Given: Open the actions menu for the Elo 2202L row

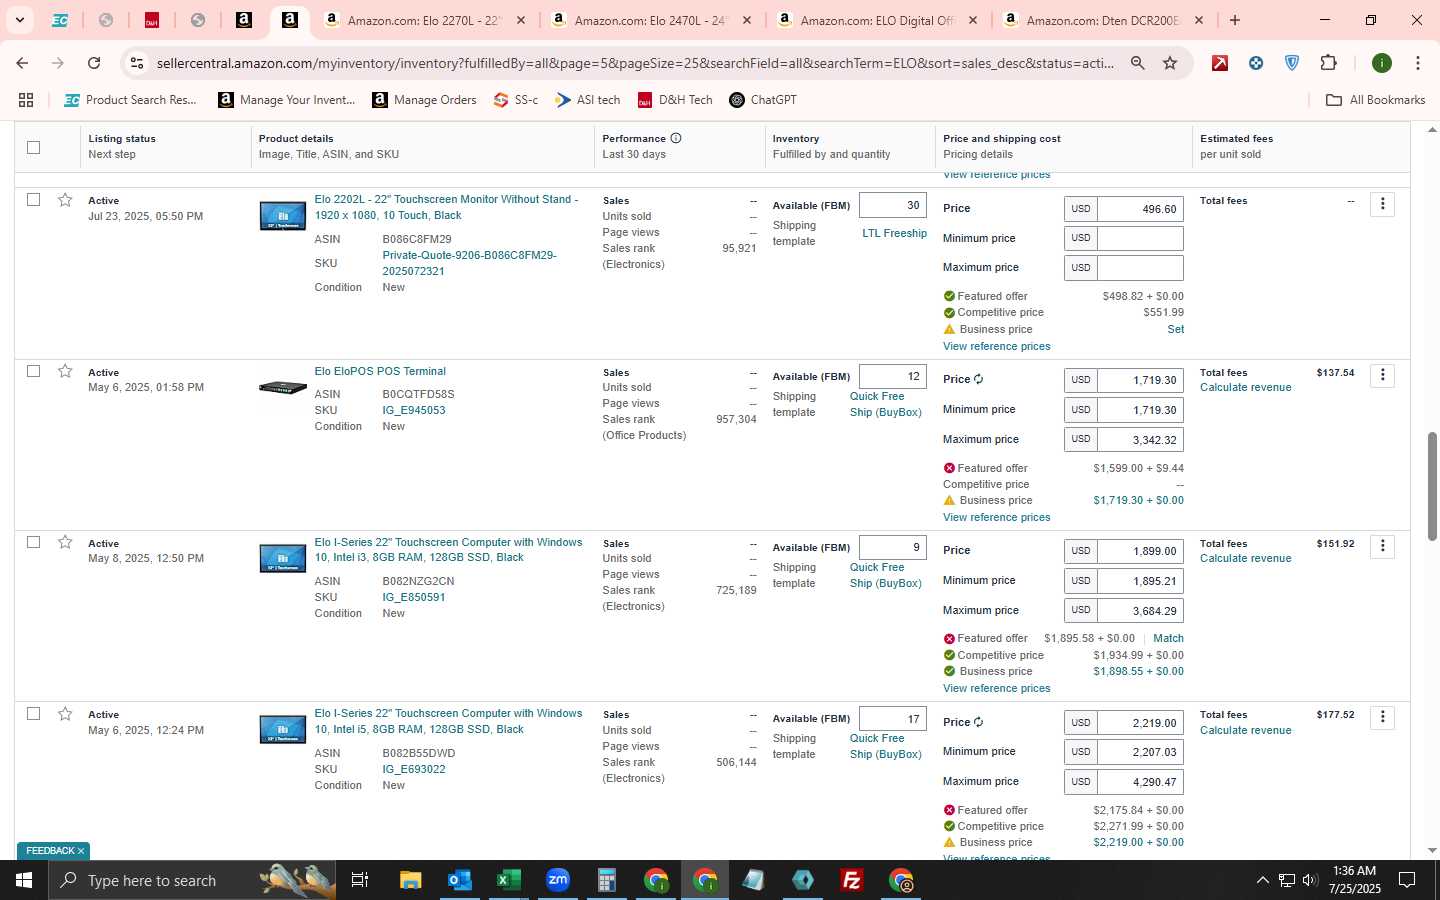Looking at the screenshot, I should [1382, 204].
